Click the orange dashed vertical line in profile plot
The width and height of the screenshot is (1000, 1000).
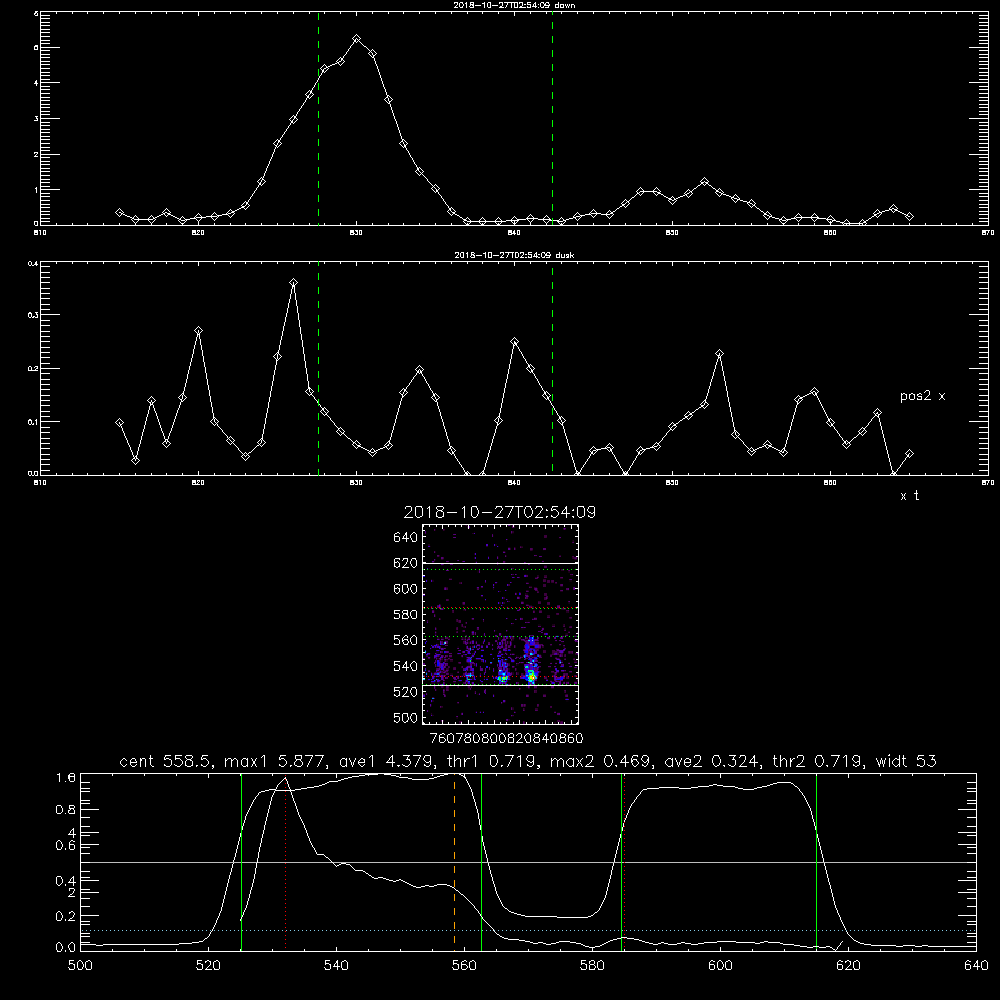point(455,861)
